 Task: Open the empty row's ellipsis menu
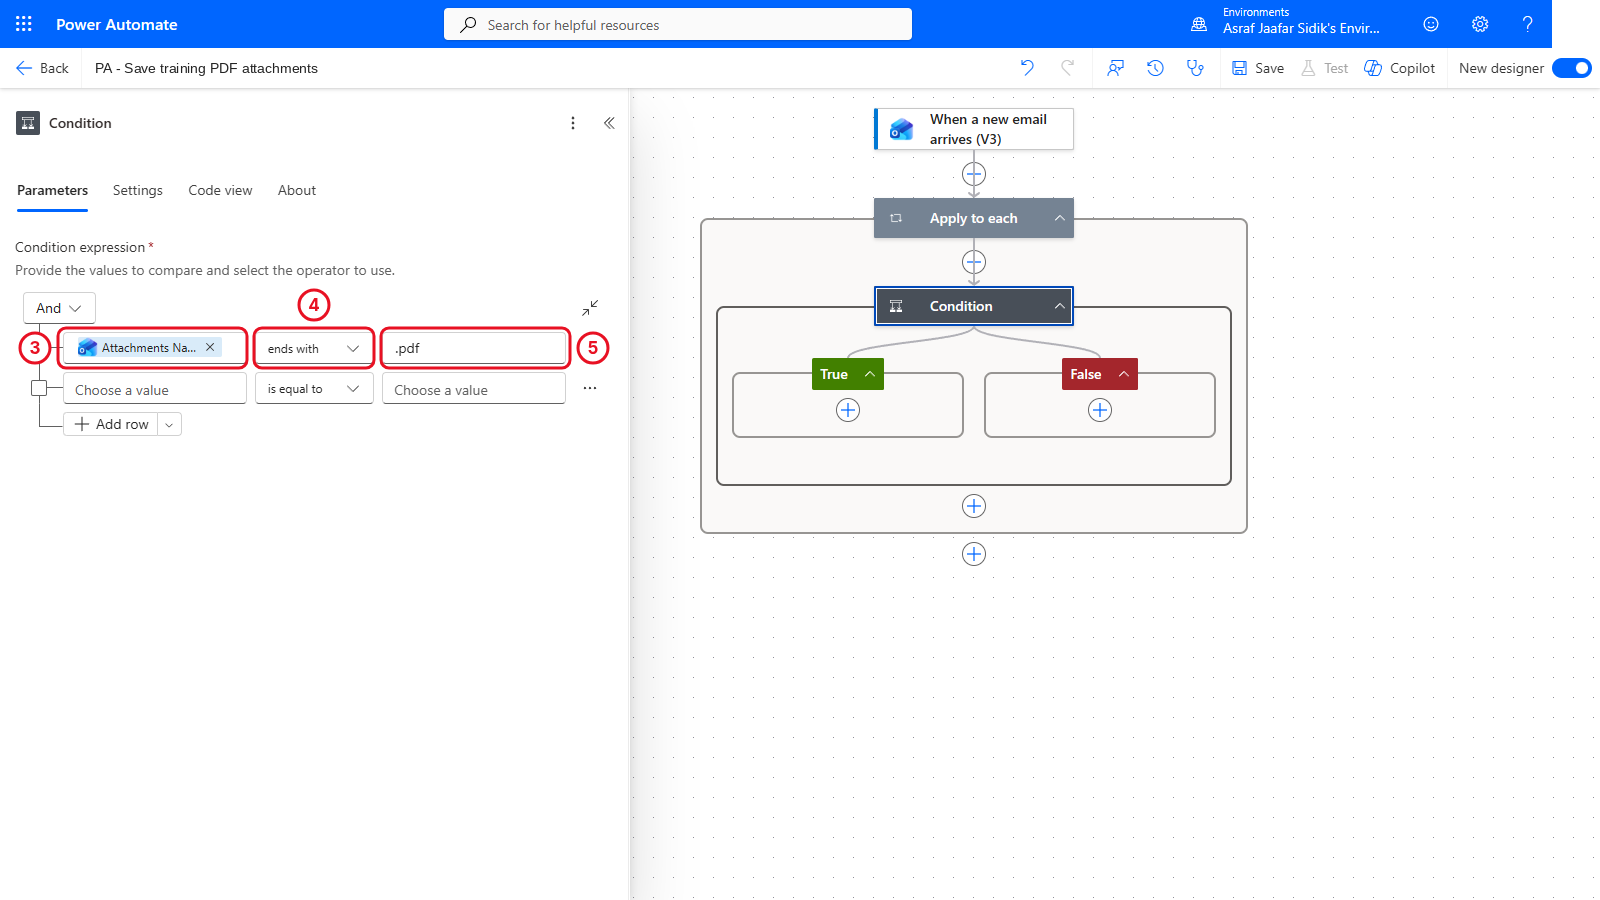tap(590, 388)
